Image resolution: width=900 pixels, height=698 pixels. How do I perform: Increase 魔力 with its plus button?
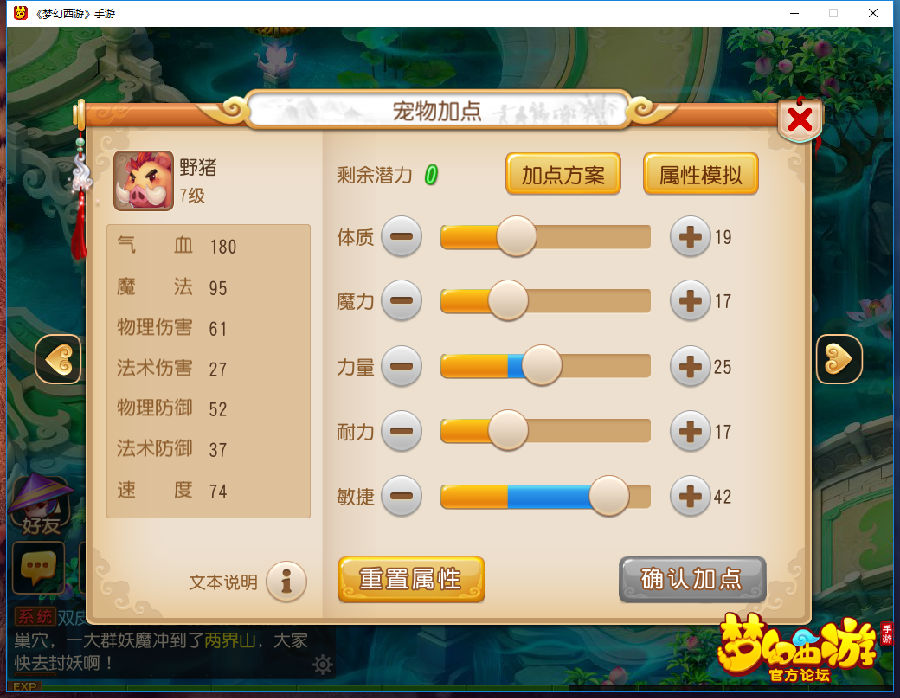click(x=690, y=300)
